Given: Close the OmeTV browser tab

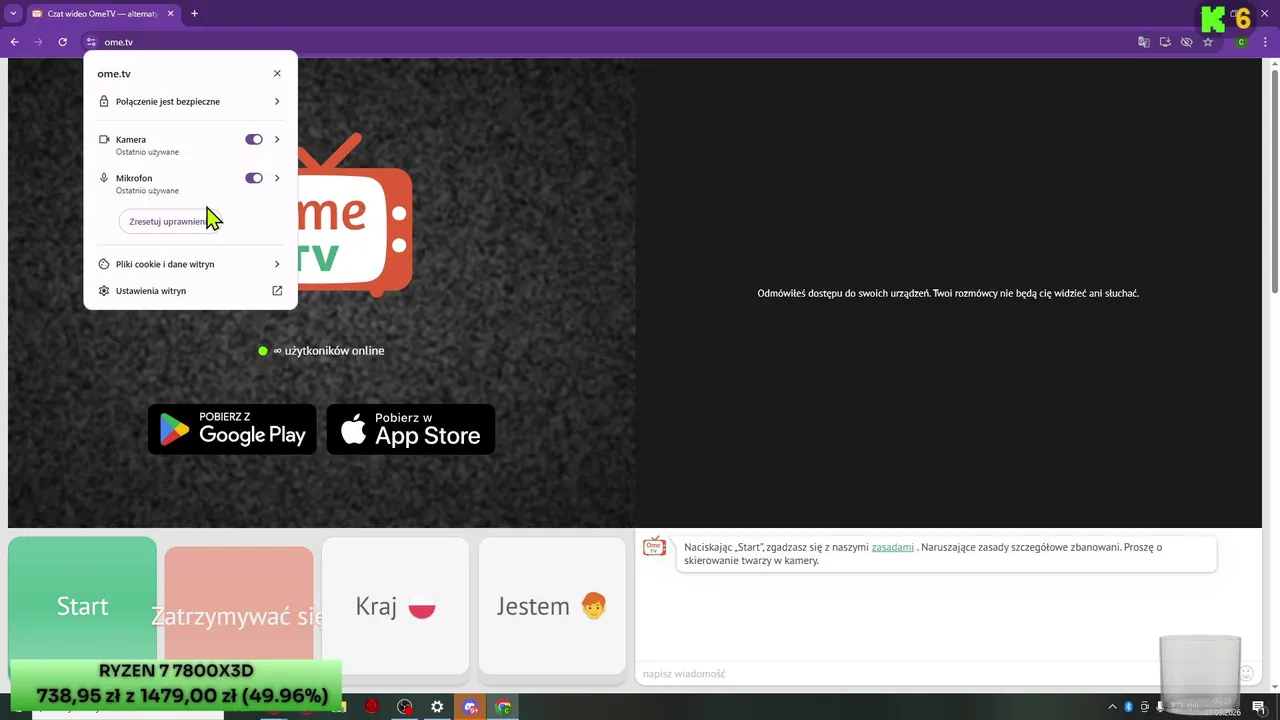Looking at the screenshot, I should point(170,14).
